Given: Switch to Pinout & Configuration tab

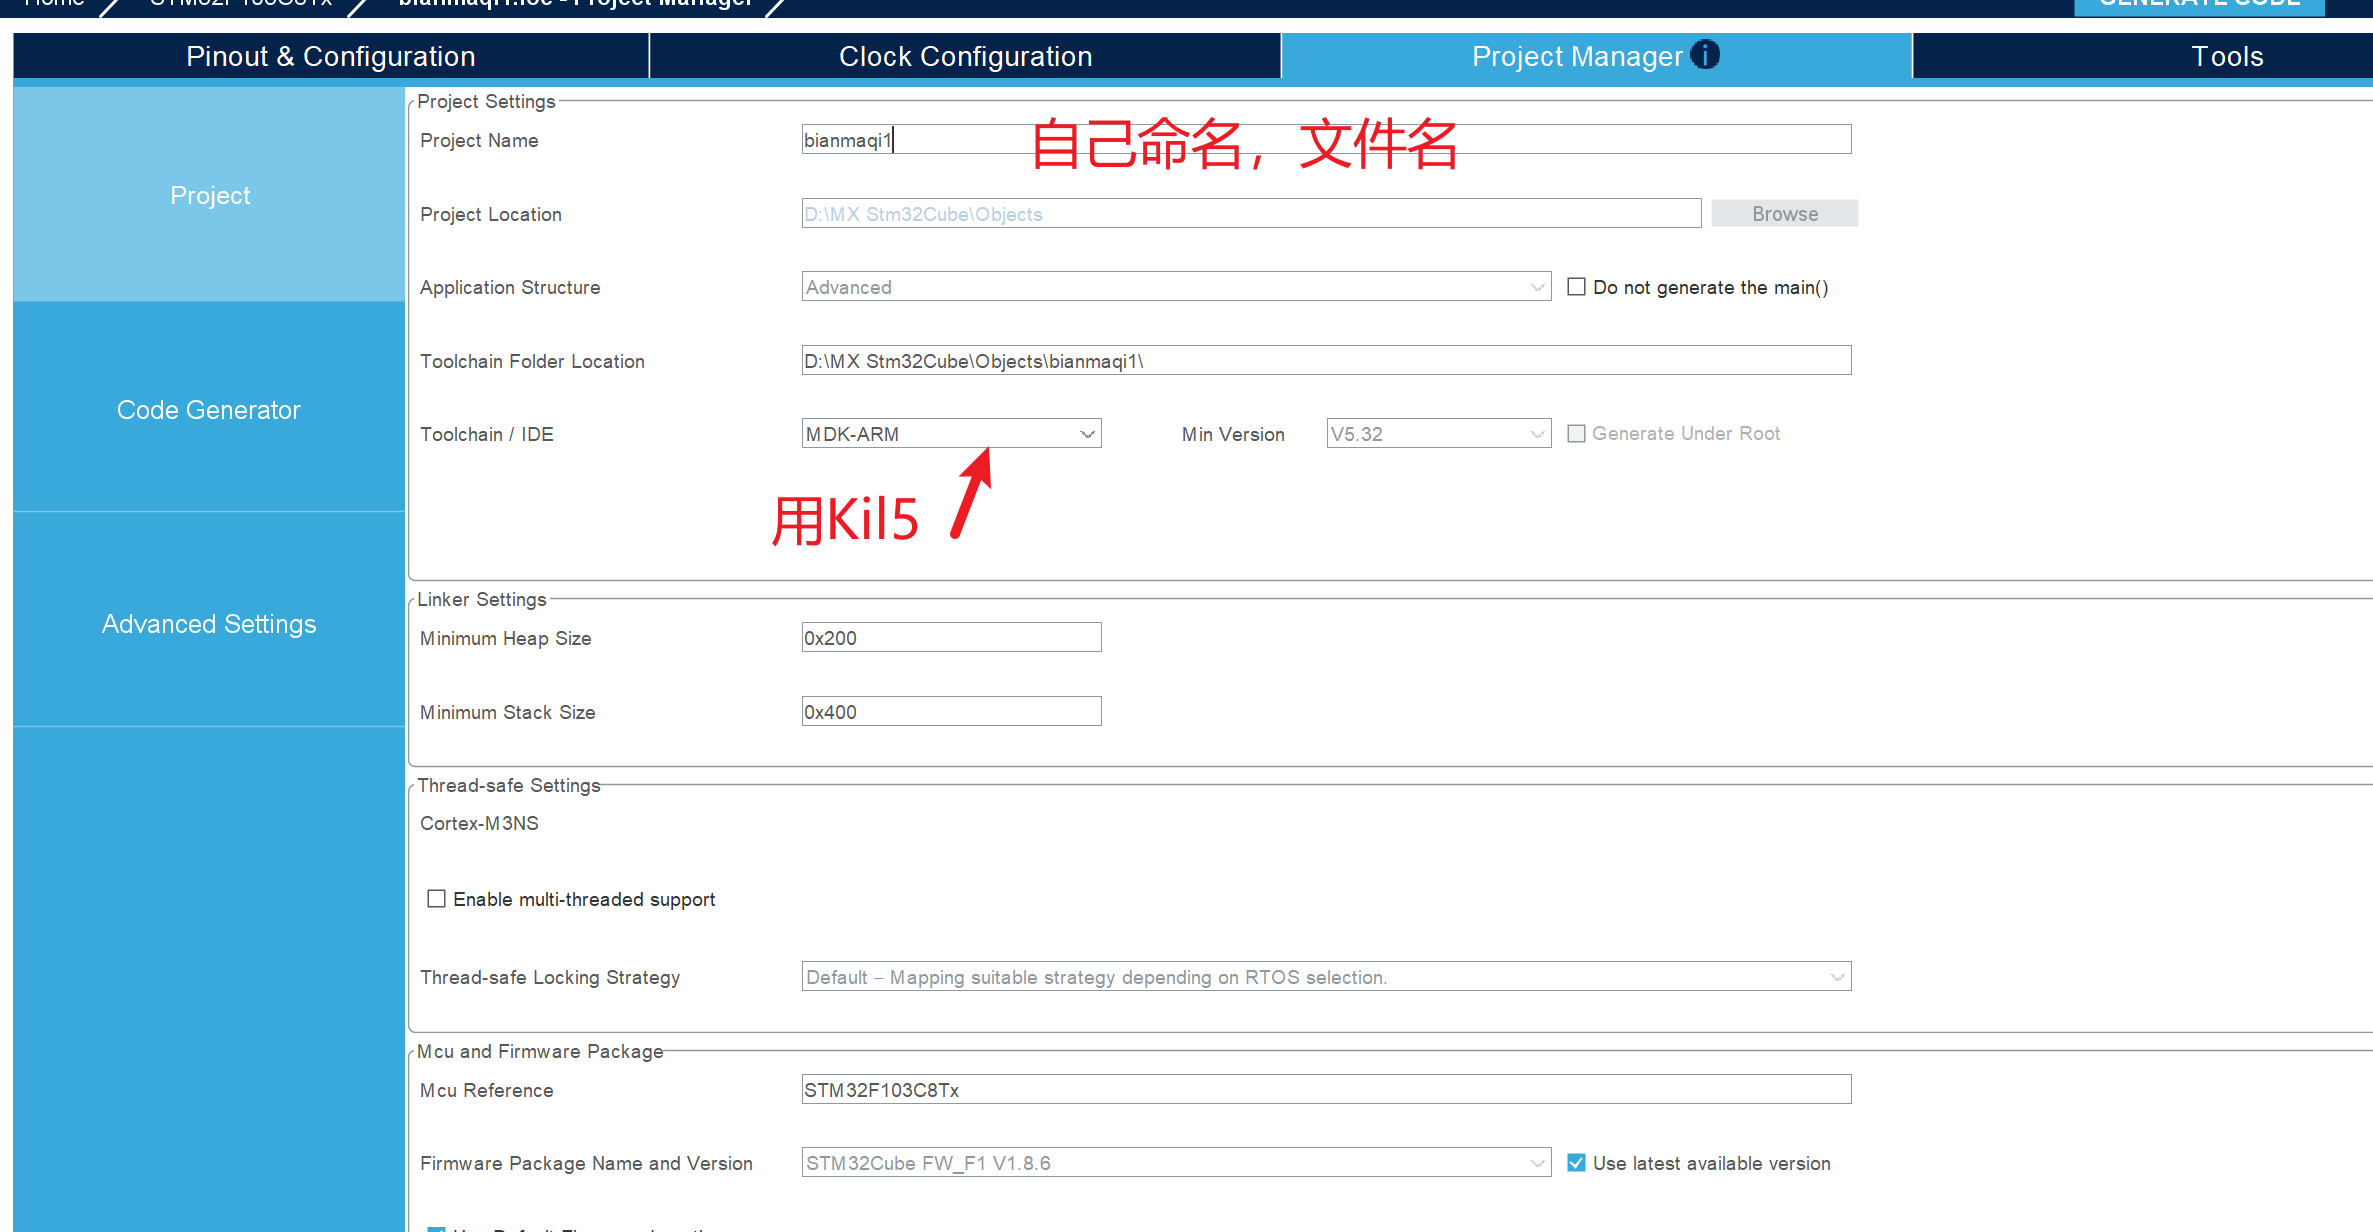Looking at the screenshot, I should click(x=331, y=56).
